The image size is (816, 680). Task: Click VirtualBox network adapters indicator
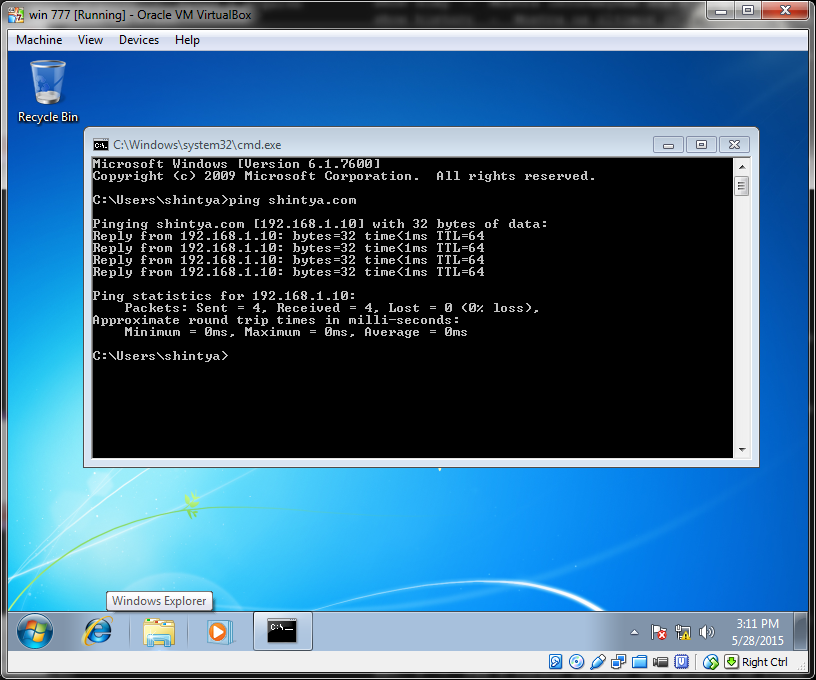point(618,662)
